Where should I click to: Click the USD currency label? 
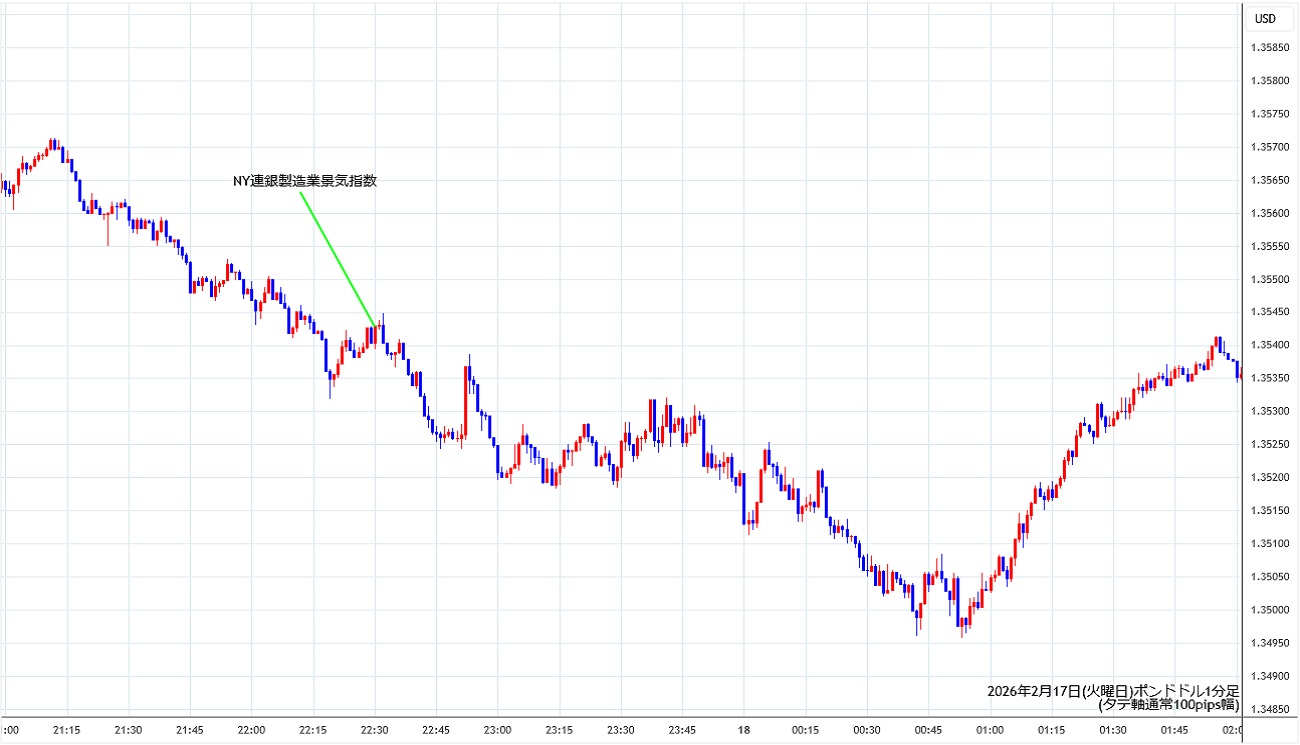pos(1265,18)
